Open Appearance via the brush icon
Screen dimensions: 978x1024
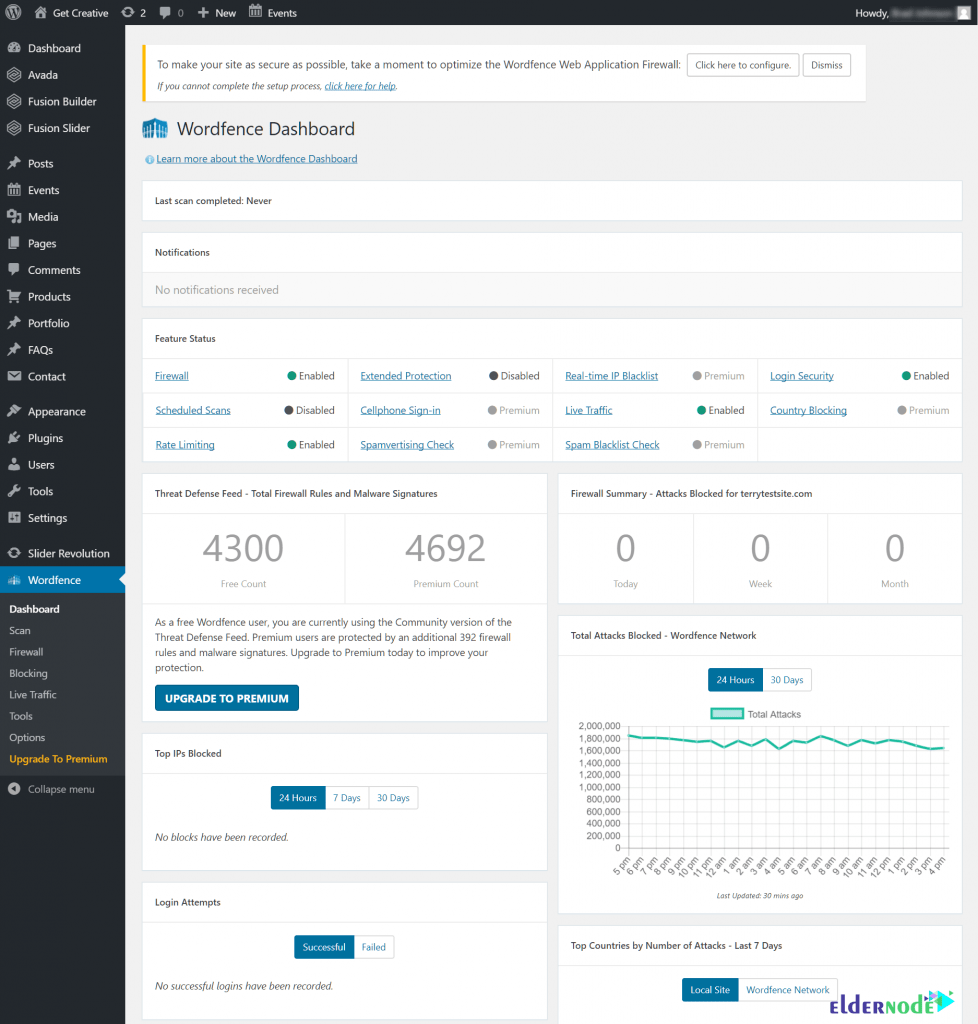click(x=16, y=410)
